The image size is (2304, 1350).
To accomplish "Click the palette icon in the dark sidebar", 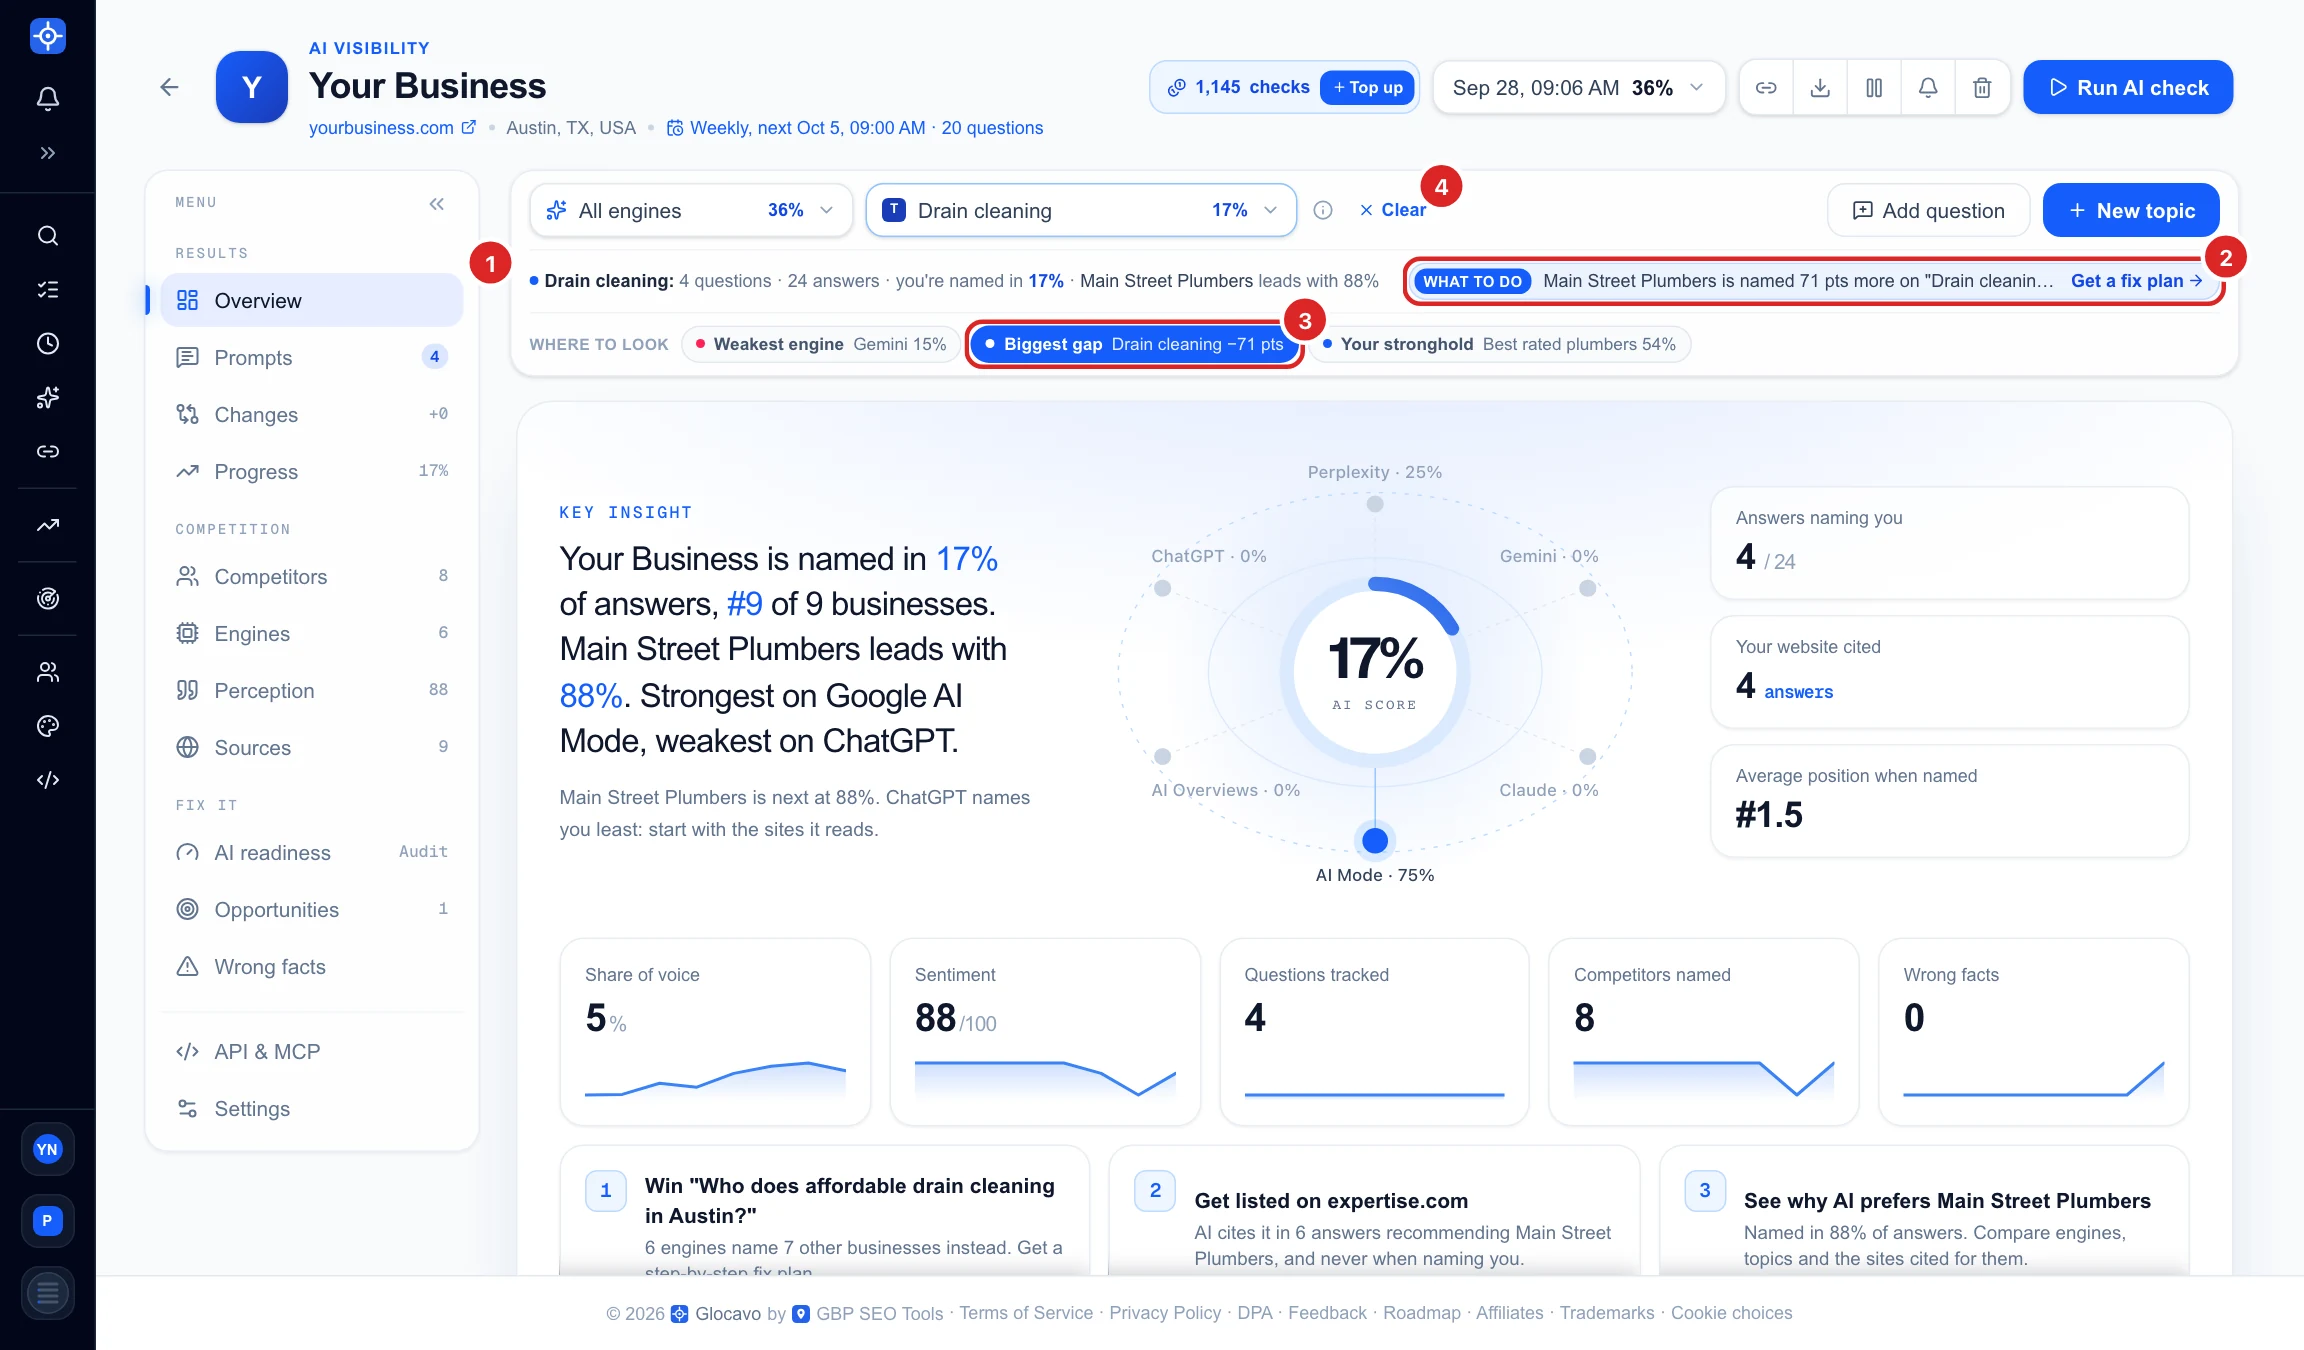I will pyautogui.click(x=47, y=726).
